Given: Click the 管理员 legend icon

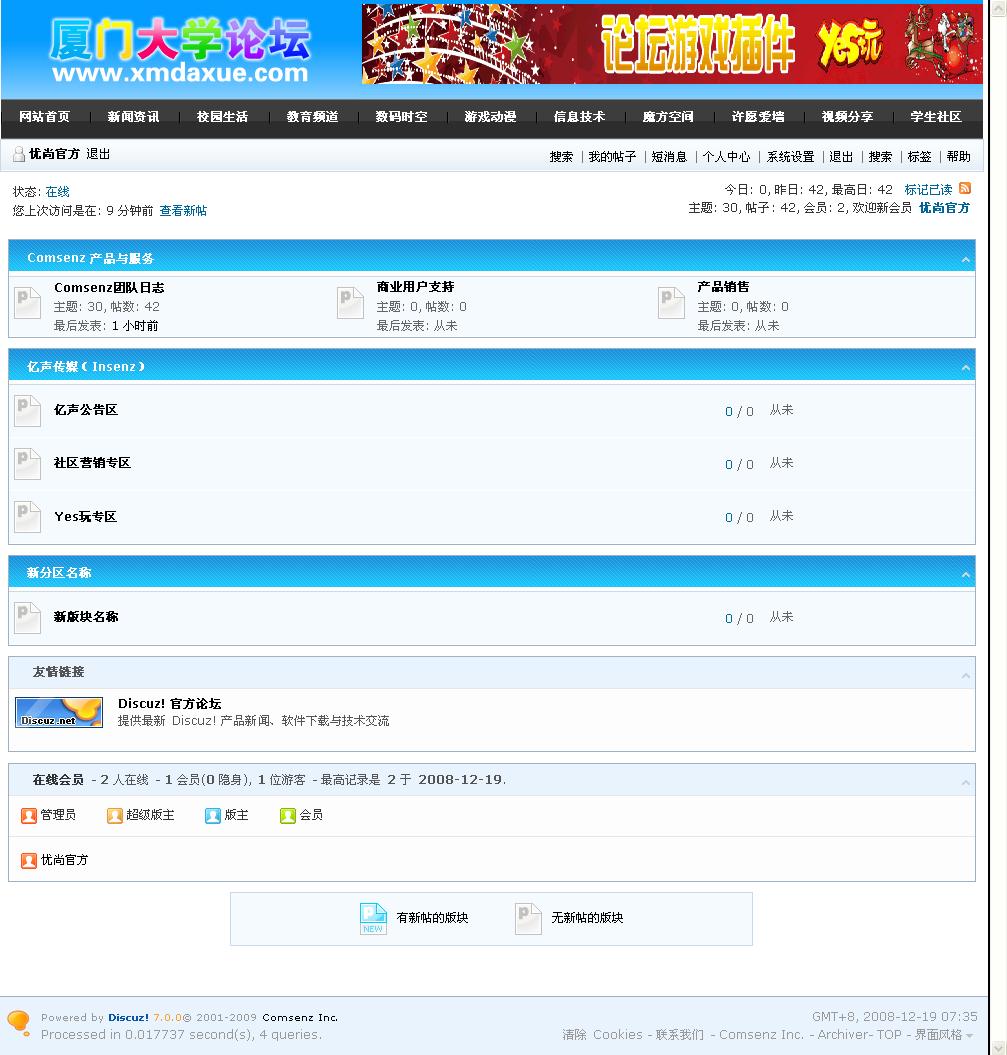Looking at the screenshot, I should point(29,816).
